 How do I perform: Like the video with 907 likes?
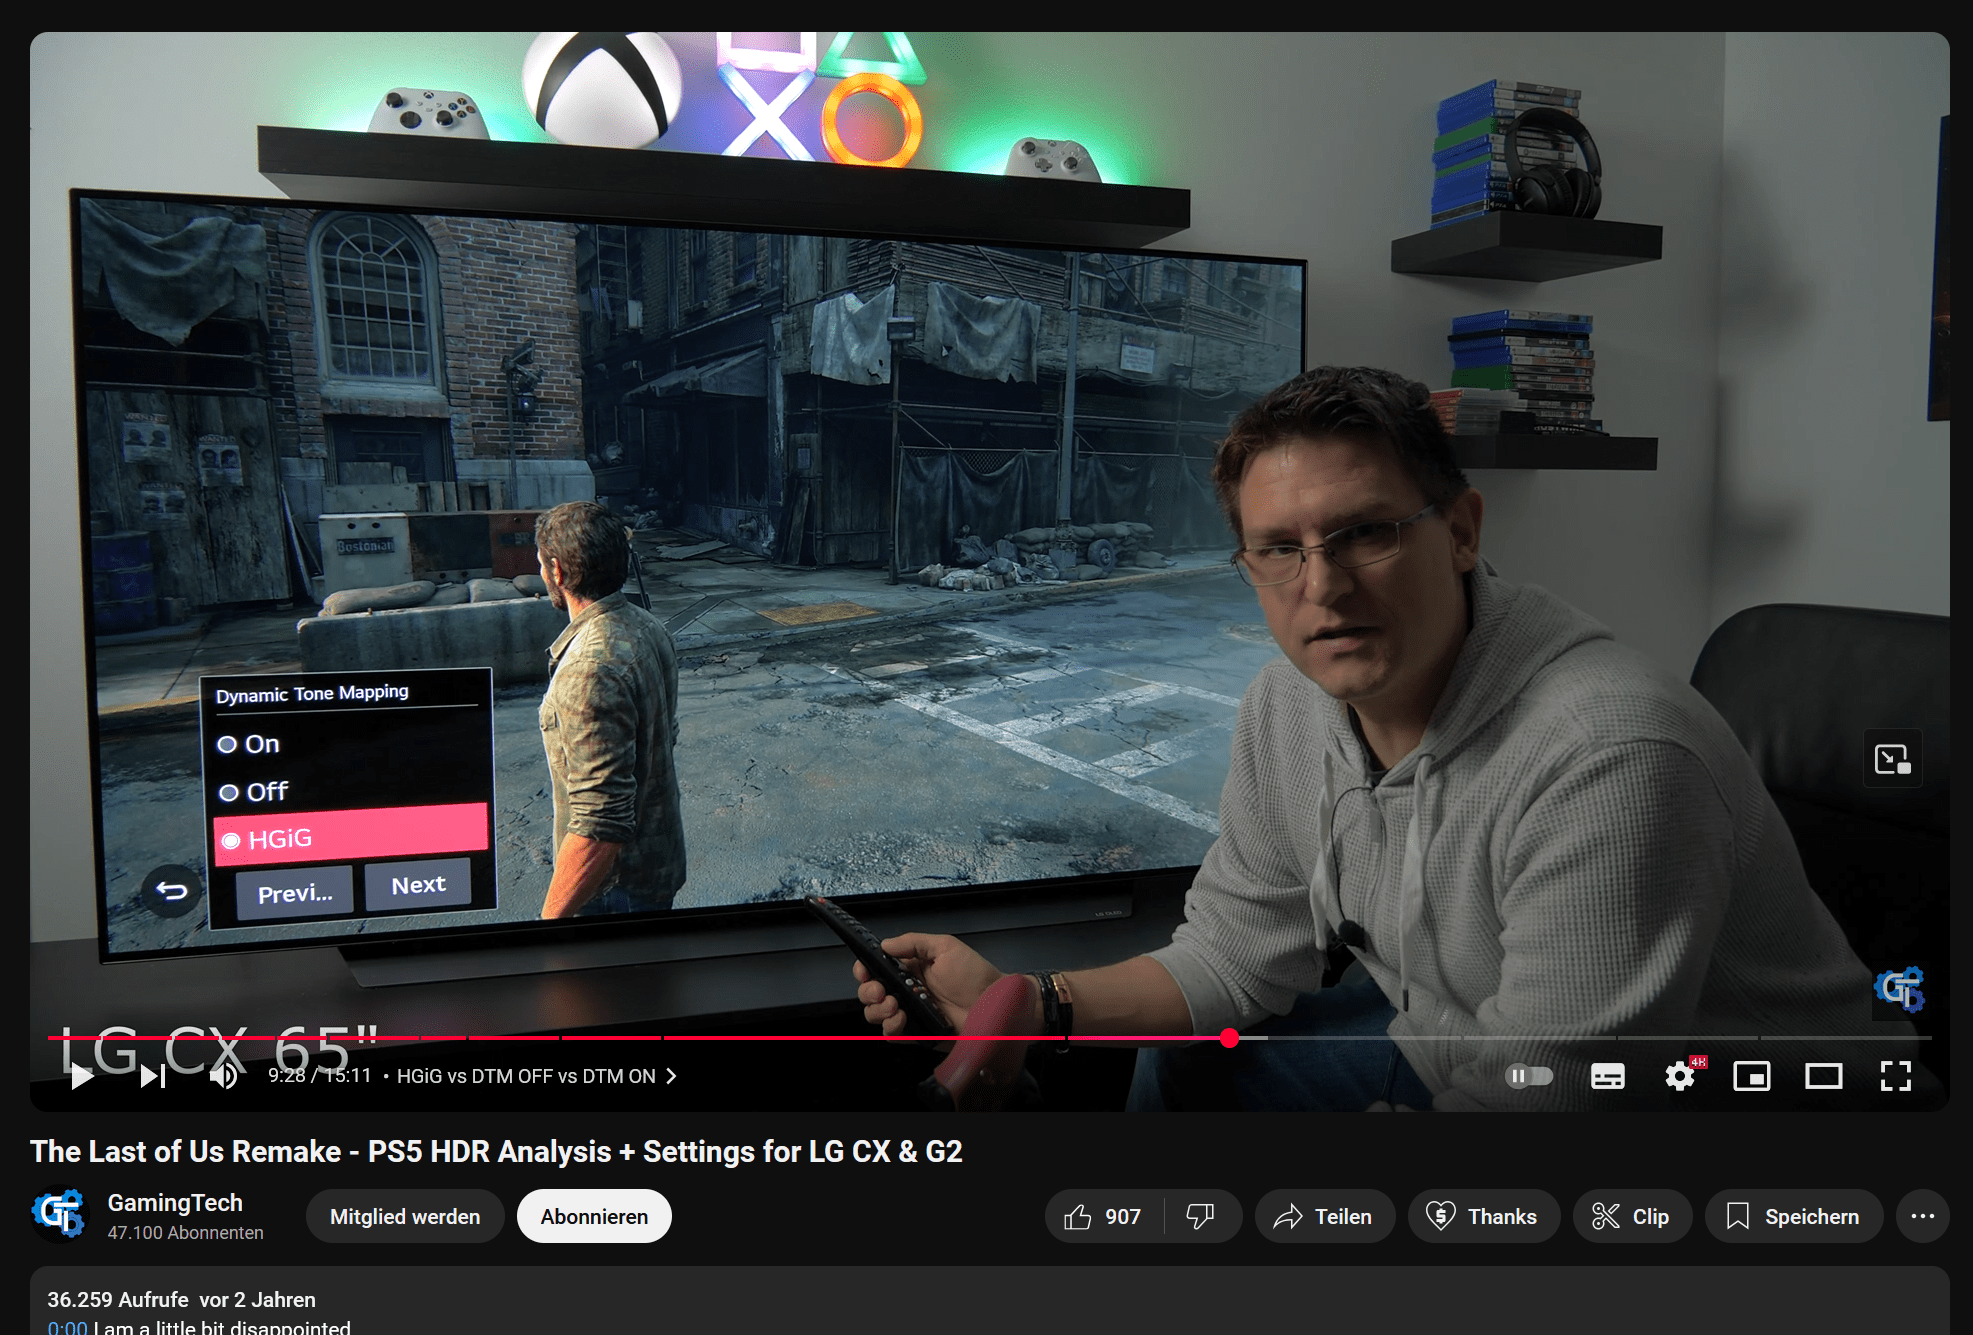(1104, 1216)
